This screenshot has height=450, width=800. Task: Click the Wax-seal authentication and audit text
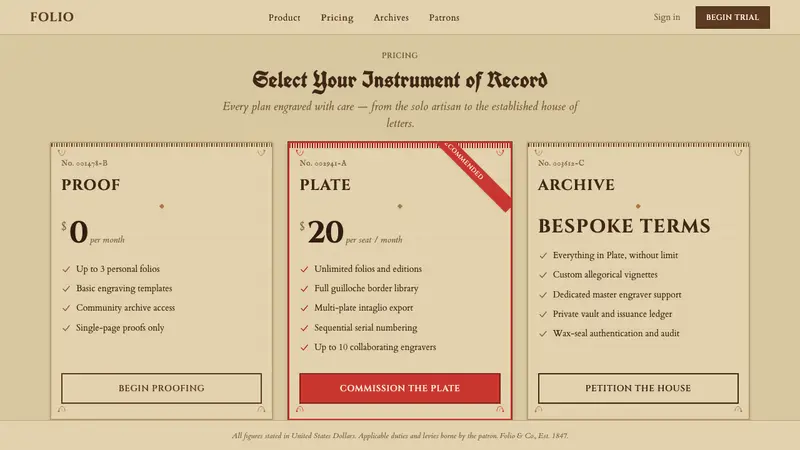coord(616,333)
